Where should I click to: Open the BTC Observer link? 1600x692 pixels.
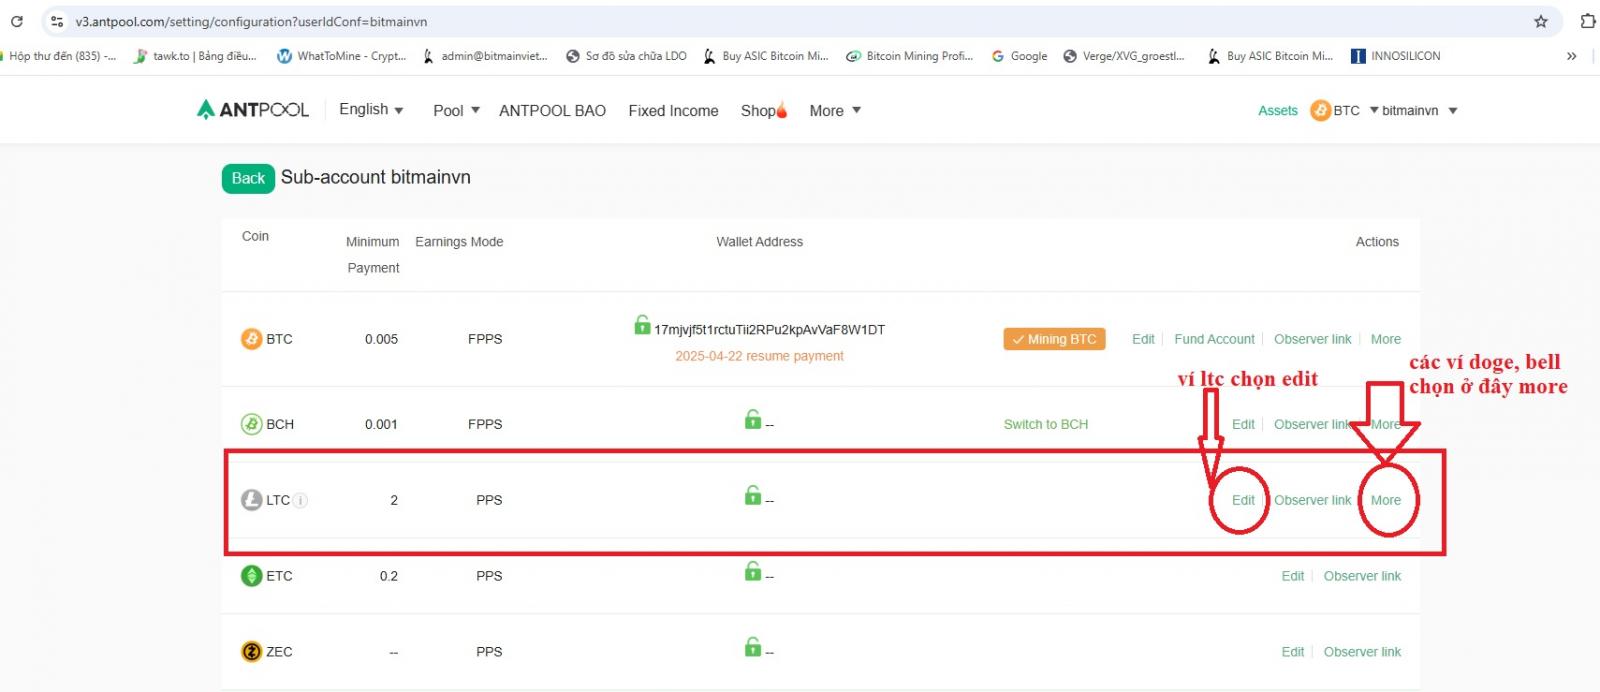(x=1312, y=339)
